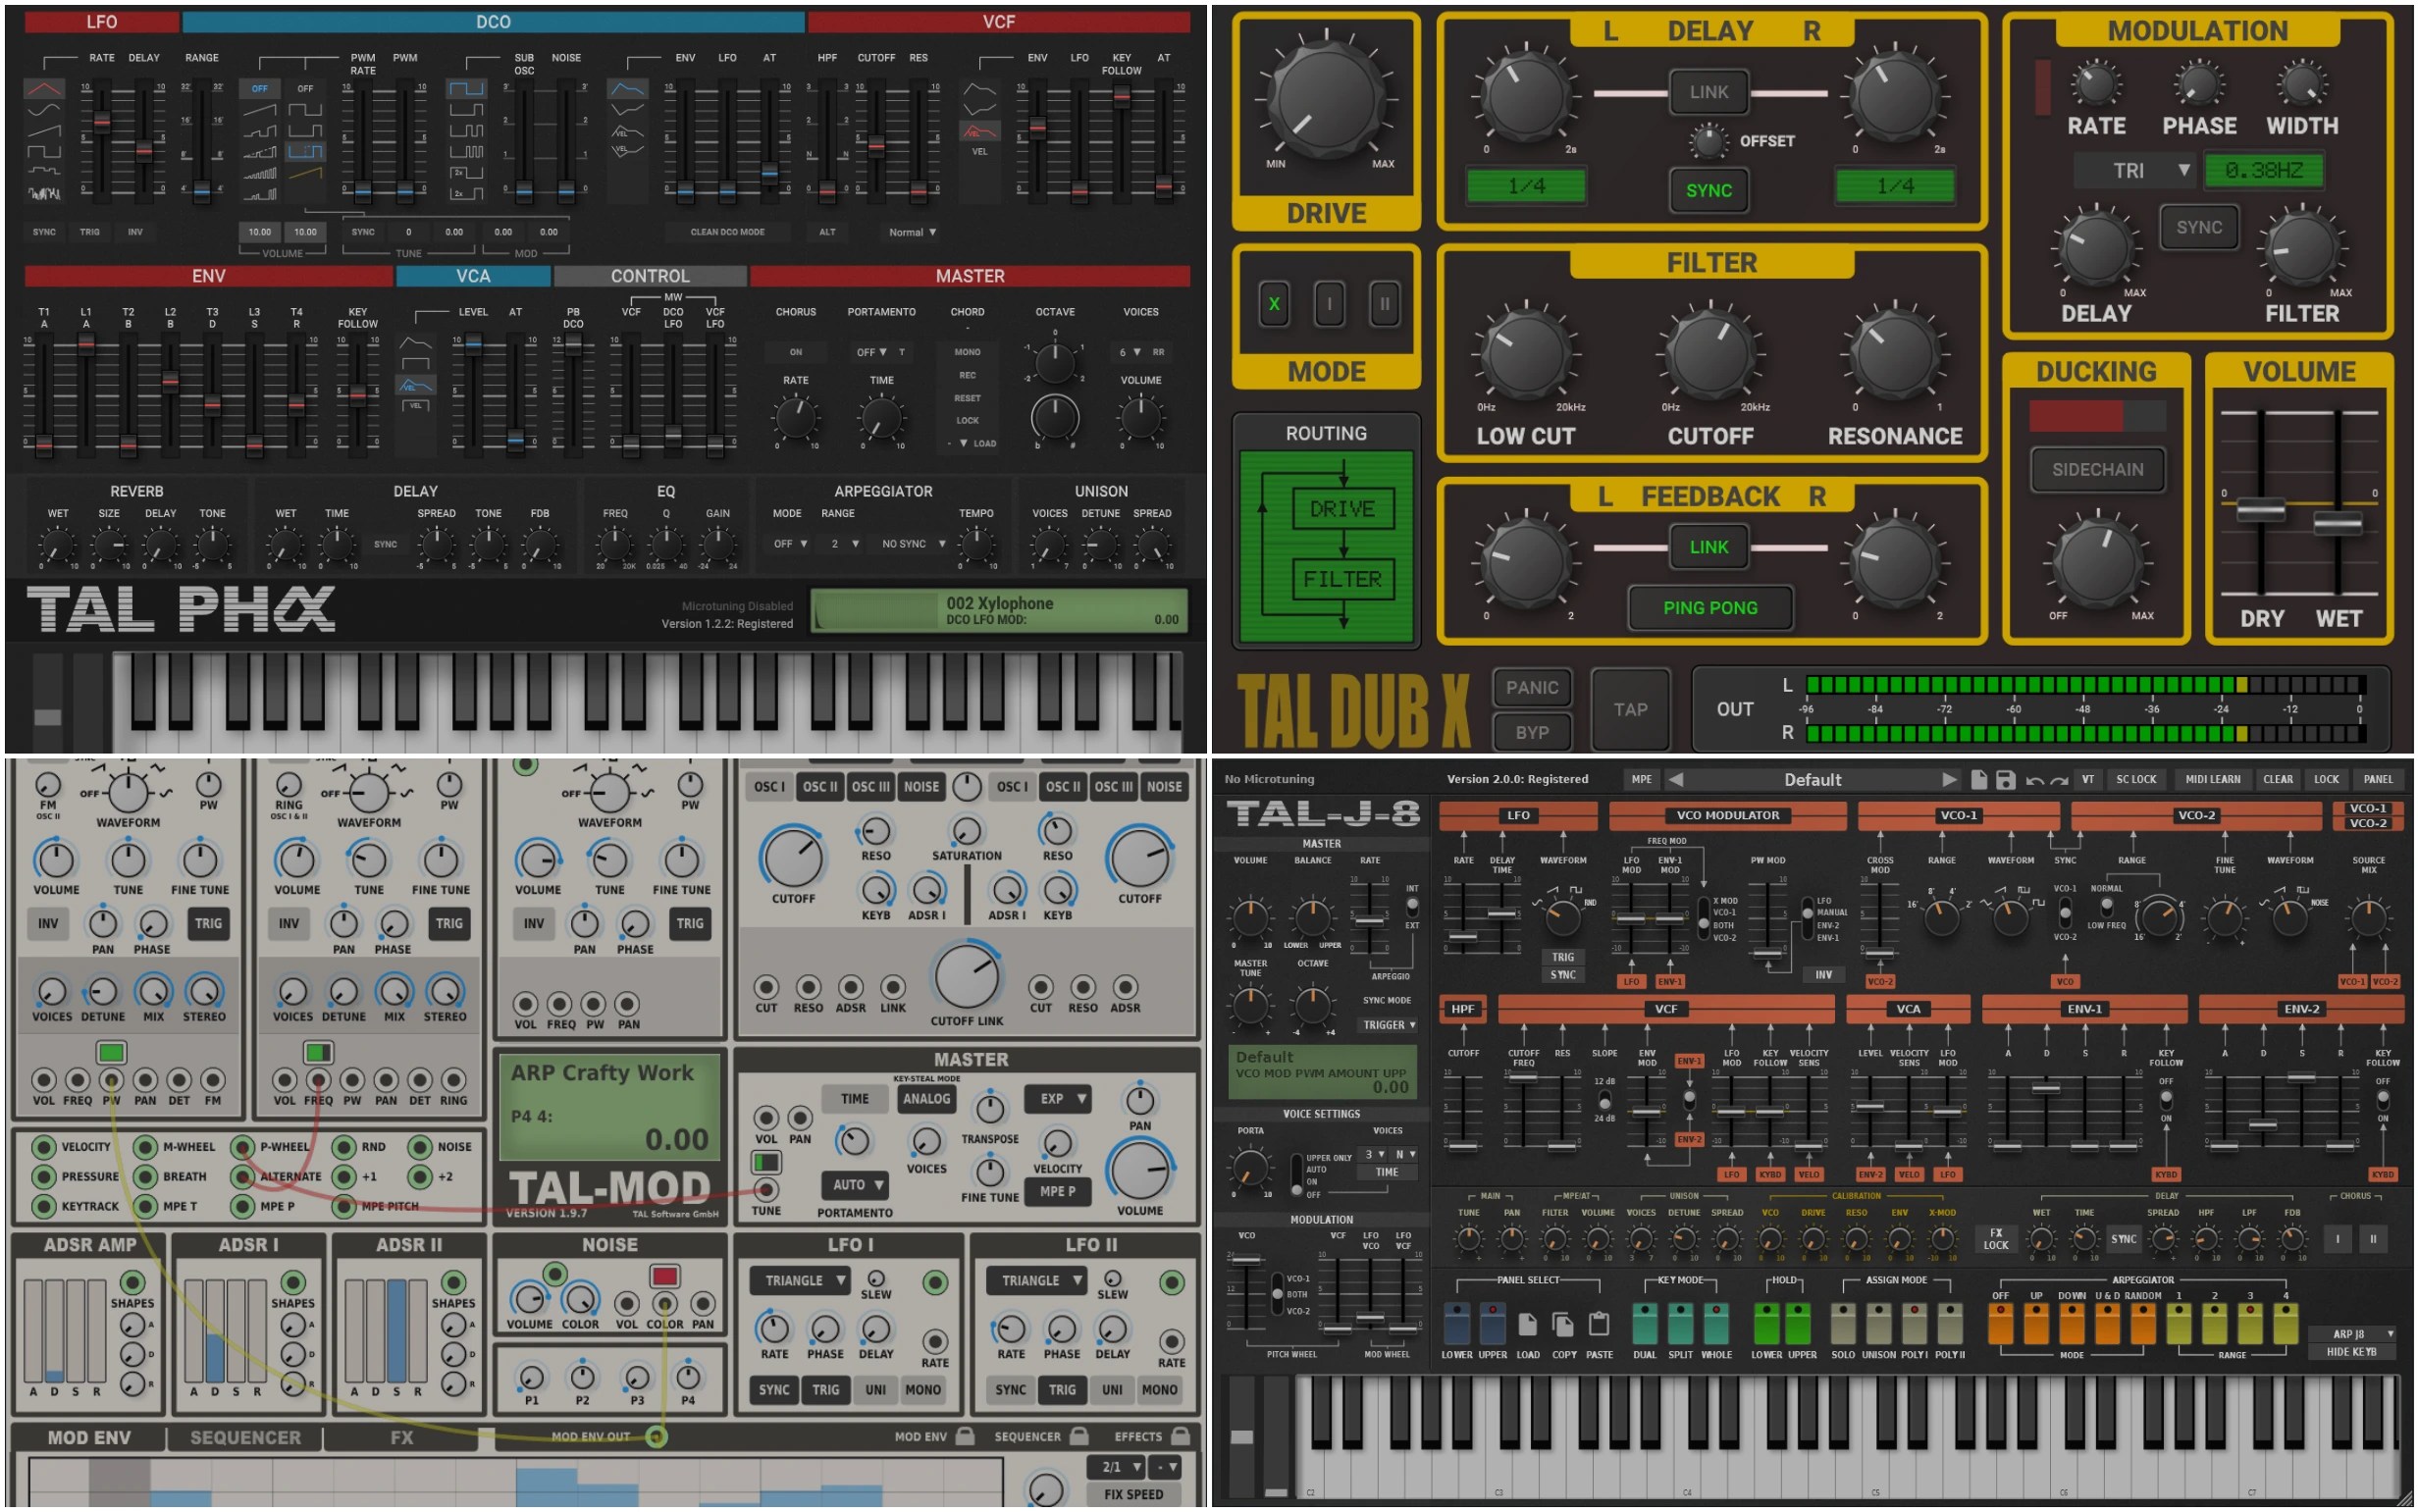This screenshot has width=2418, height=1512.
Task: Select TAL DUB X mode I icon
Action: coord(1329,304)
